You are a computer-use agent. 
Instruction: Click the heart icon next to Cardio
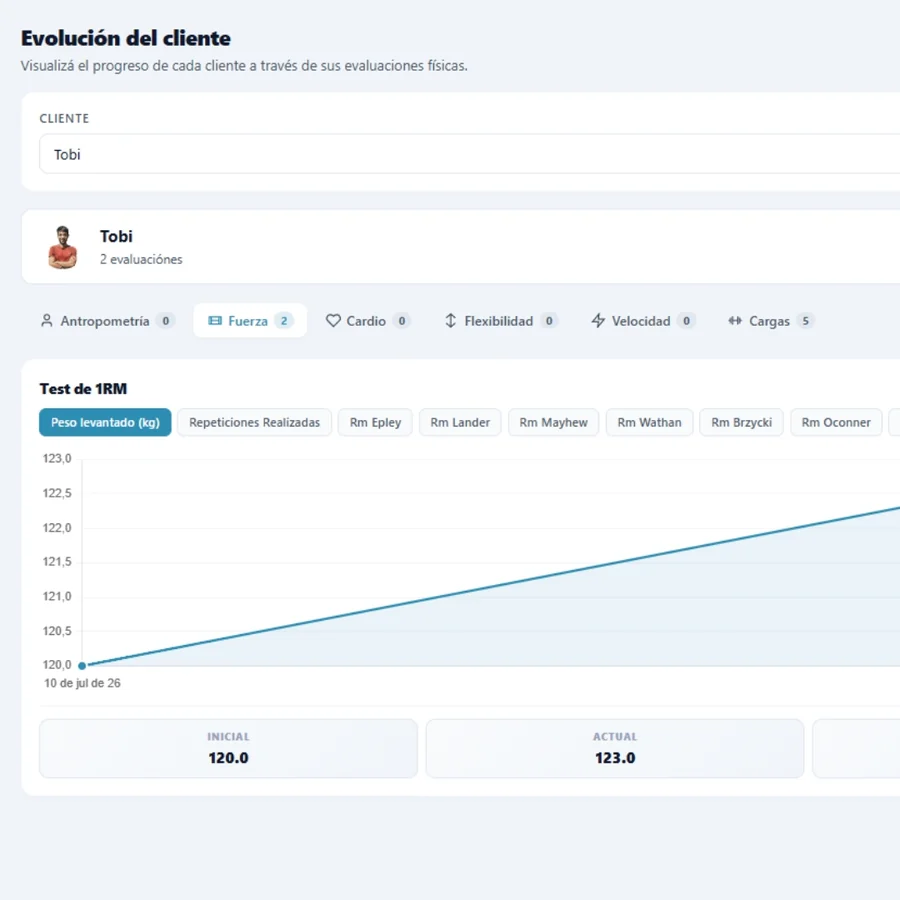tap(333, 321)
